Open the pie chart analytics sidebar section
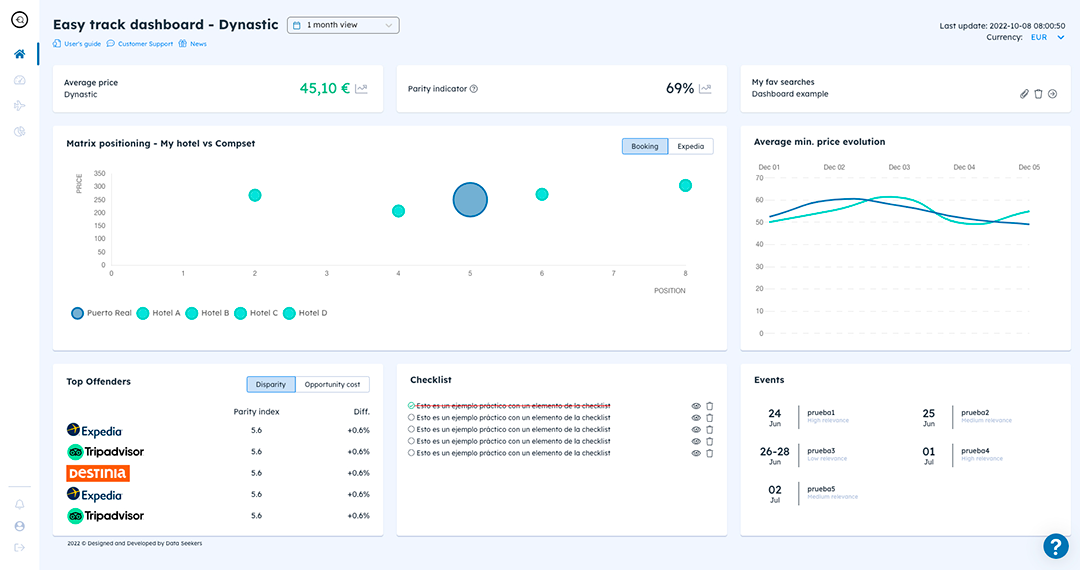The image size is (1080, 570). coord(19,131)
